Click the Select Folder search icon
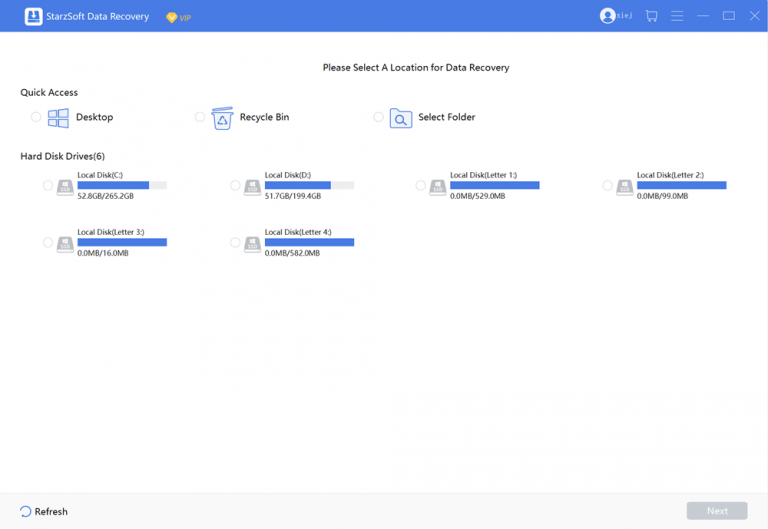 [x=400, y=118]
